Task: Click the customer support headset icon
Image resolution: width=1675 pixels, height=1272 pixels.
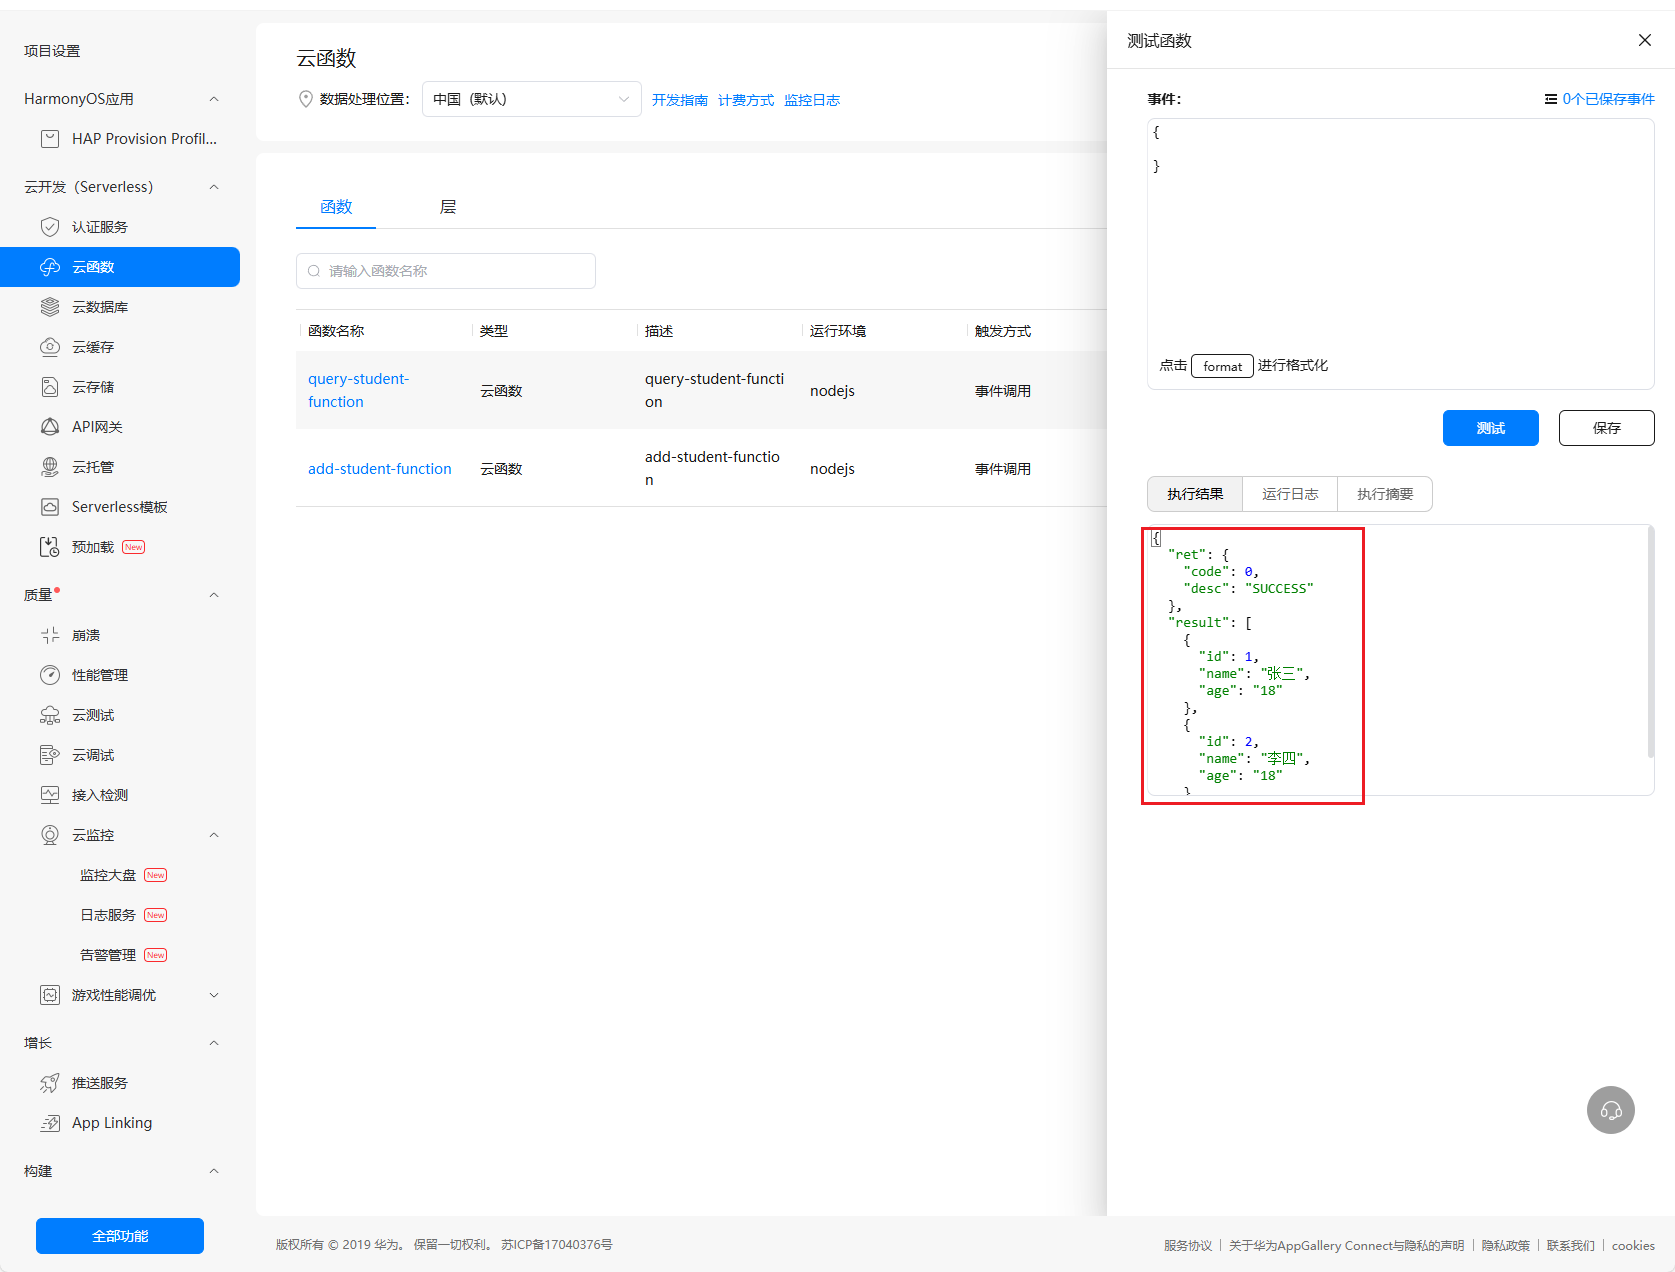Action: pyautogui.click(x=1611, y=1110)
